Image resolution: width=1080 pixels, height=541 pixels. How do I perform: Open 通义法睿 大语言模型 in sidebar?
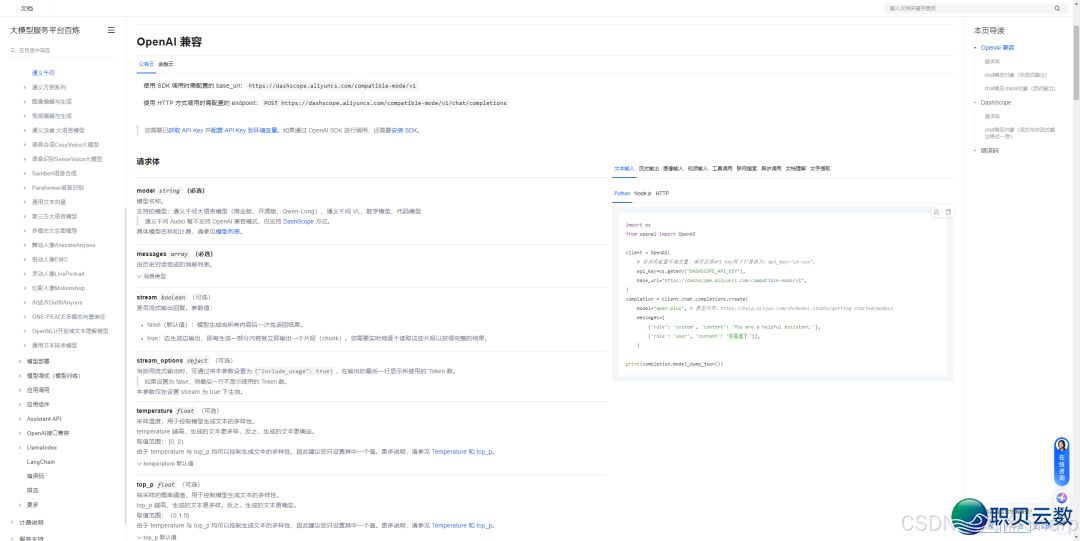pos(58,130)
